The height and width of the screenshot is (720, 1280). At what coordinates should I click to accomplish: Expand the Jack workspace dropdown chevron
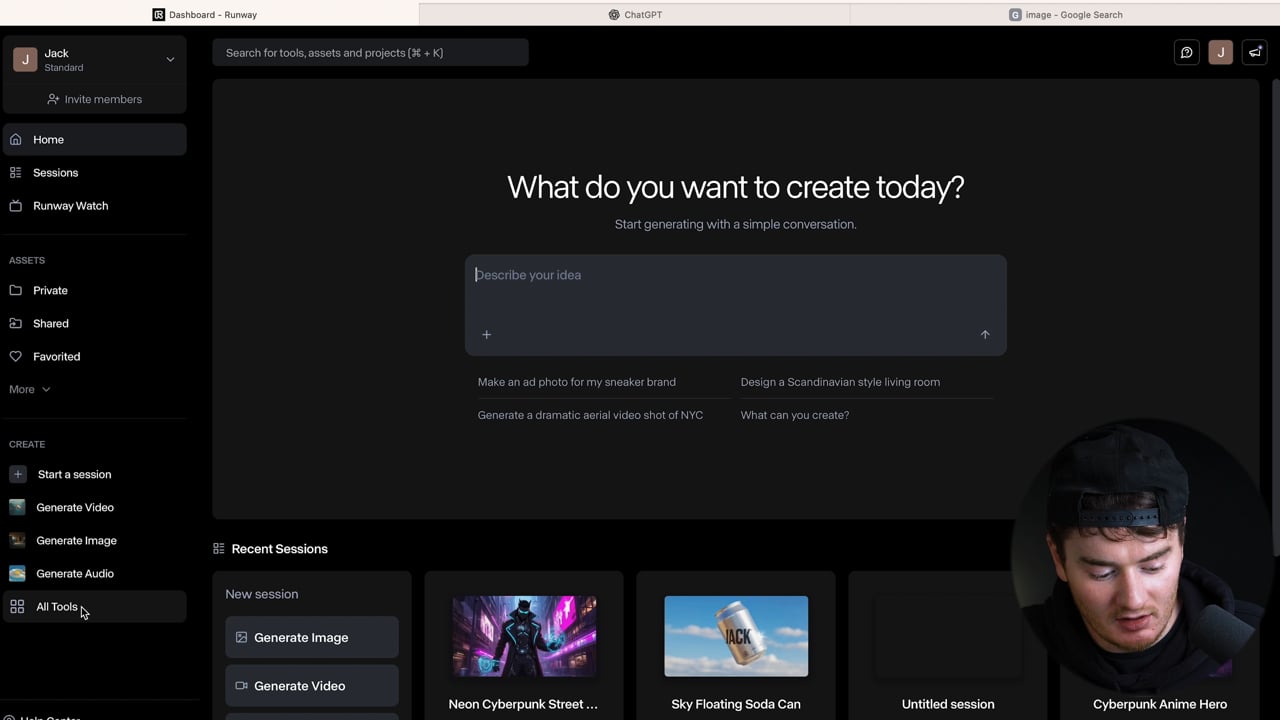coord(170,60)
